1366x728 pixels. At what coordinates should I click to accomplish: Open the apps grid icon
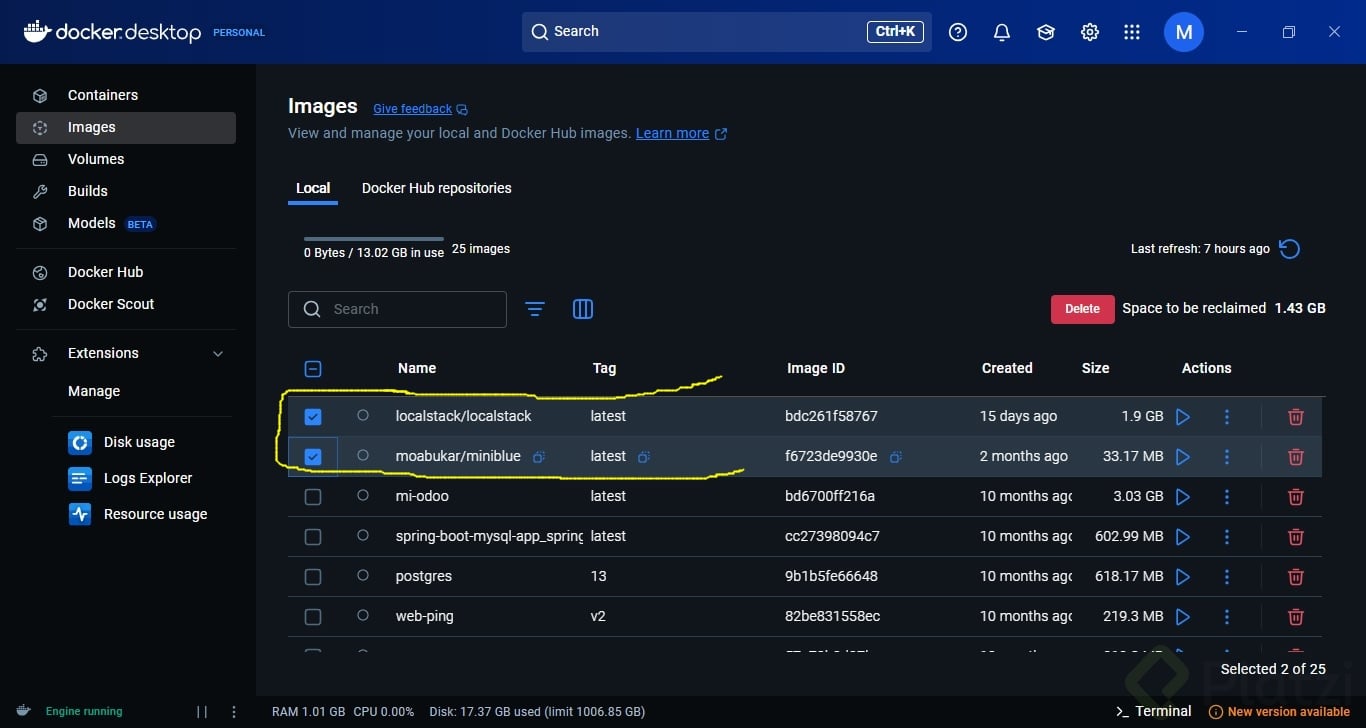pos(1132,32)
